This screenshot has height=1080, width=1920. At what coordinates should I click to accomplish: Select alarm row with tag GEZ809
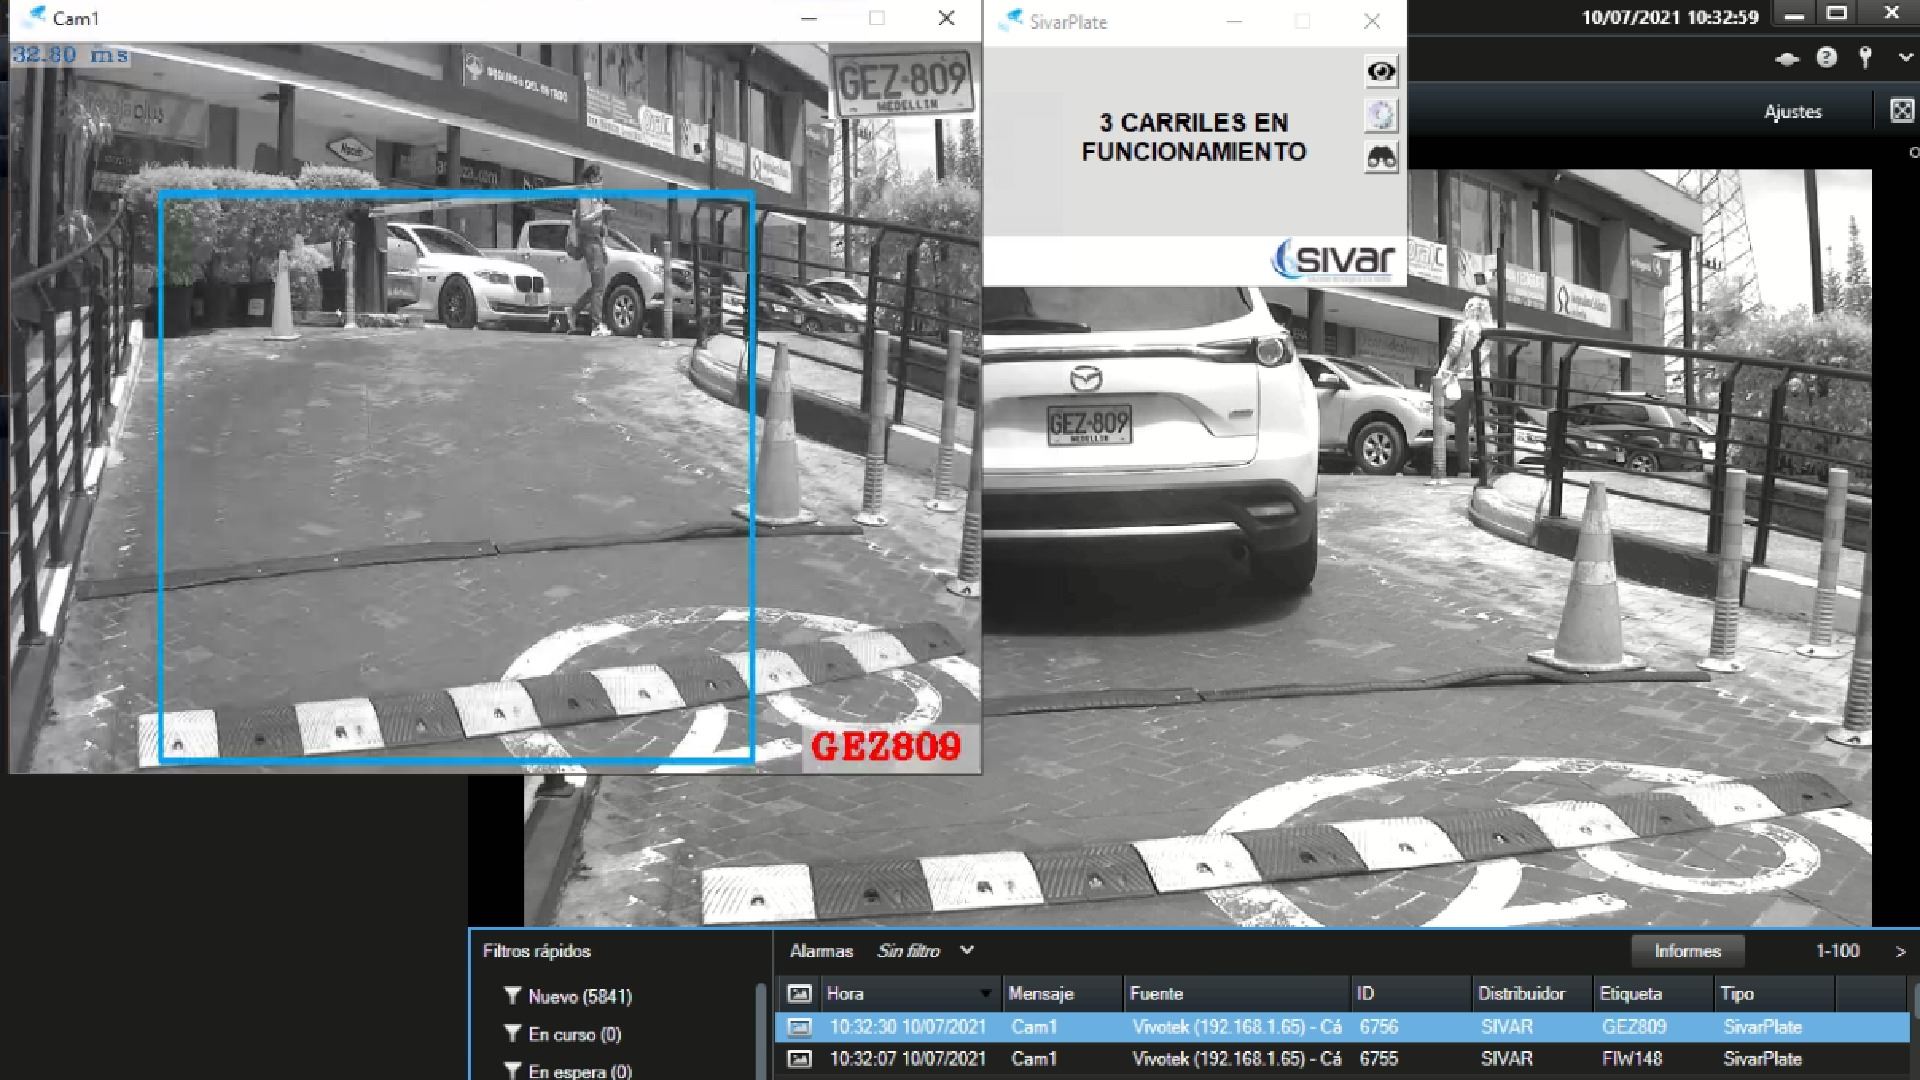(x=1341, y=1027)
